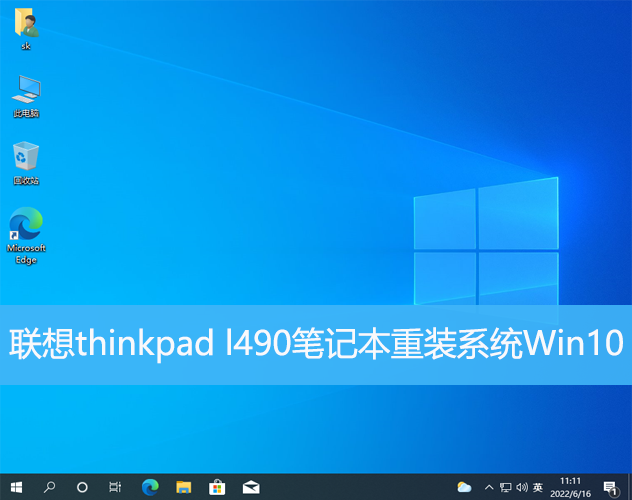This screenshot has width=632, height=500.
Task: Open File Explorer from the taskbar
Action: [183, 487]
